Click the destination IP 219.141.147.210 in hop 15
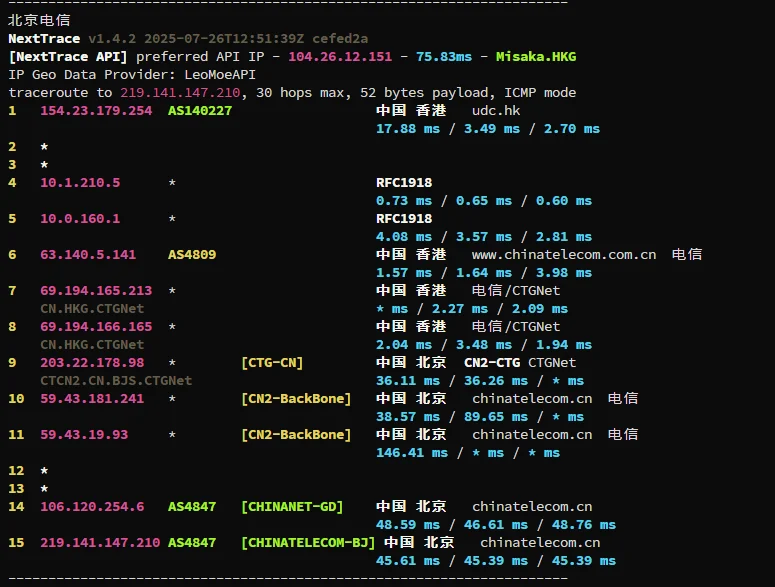 pyautogui.click(x=100, y=543)
